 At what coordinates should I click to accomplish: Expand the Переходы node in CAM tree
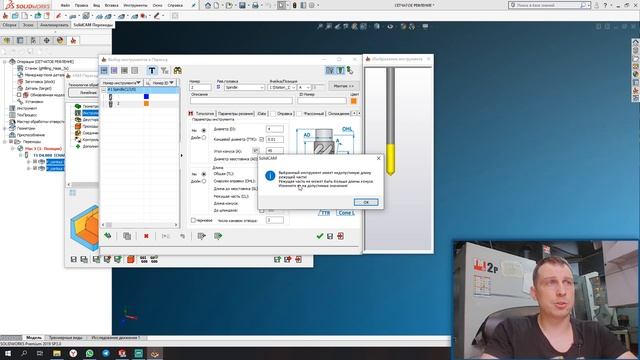5,142
